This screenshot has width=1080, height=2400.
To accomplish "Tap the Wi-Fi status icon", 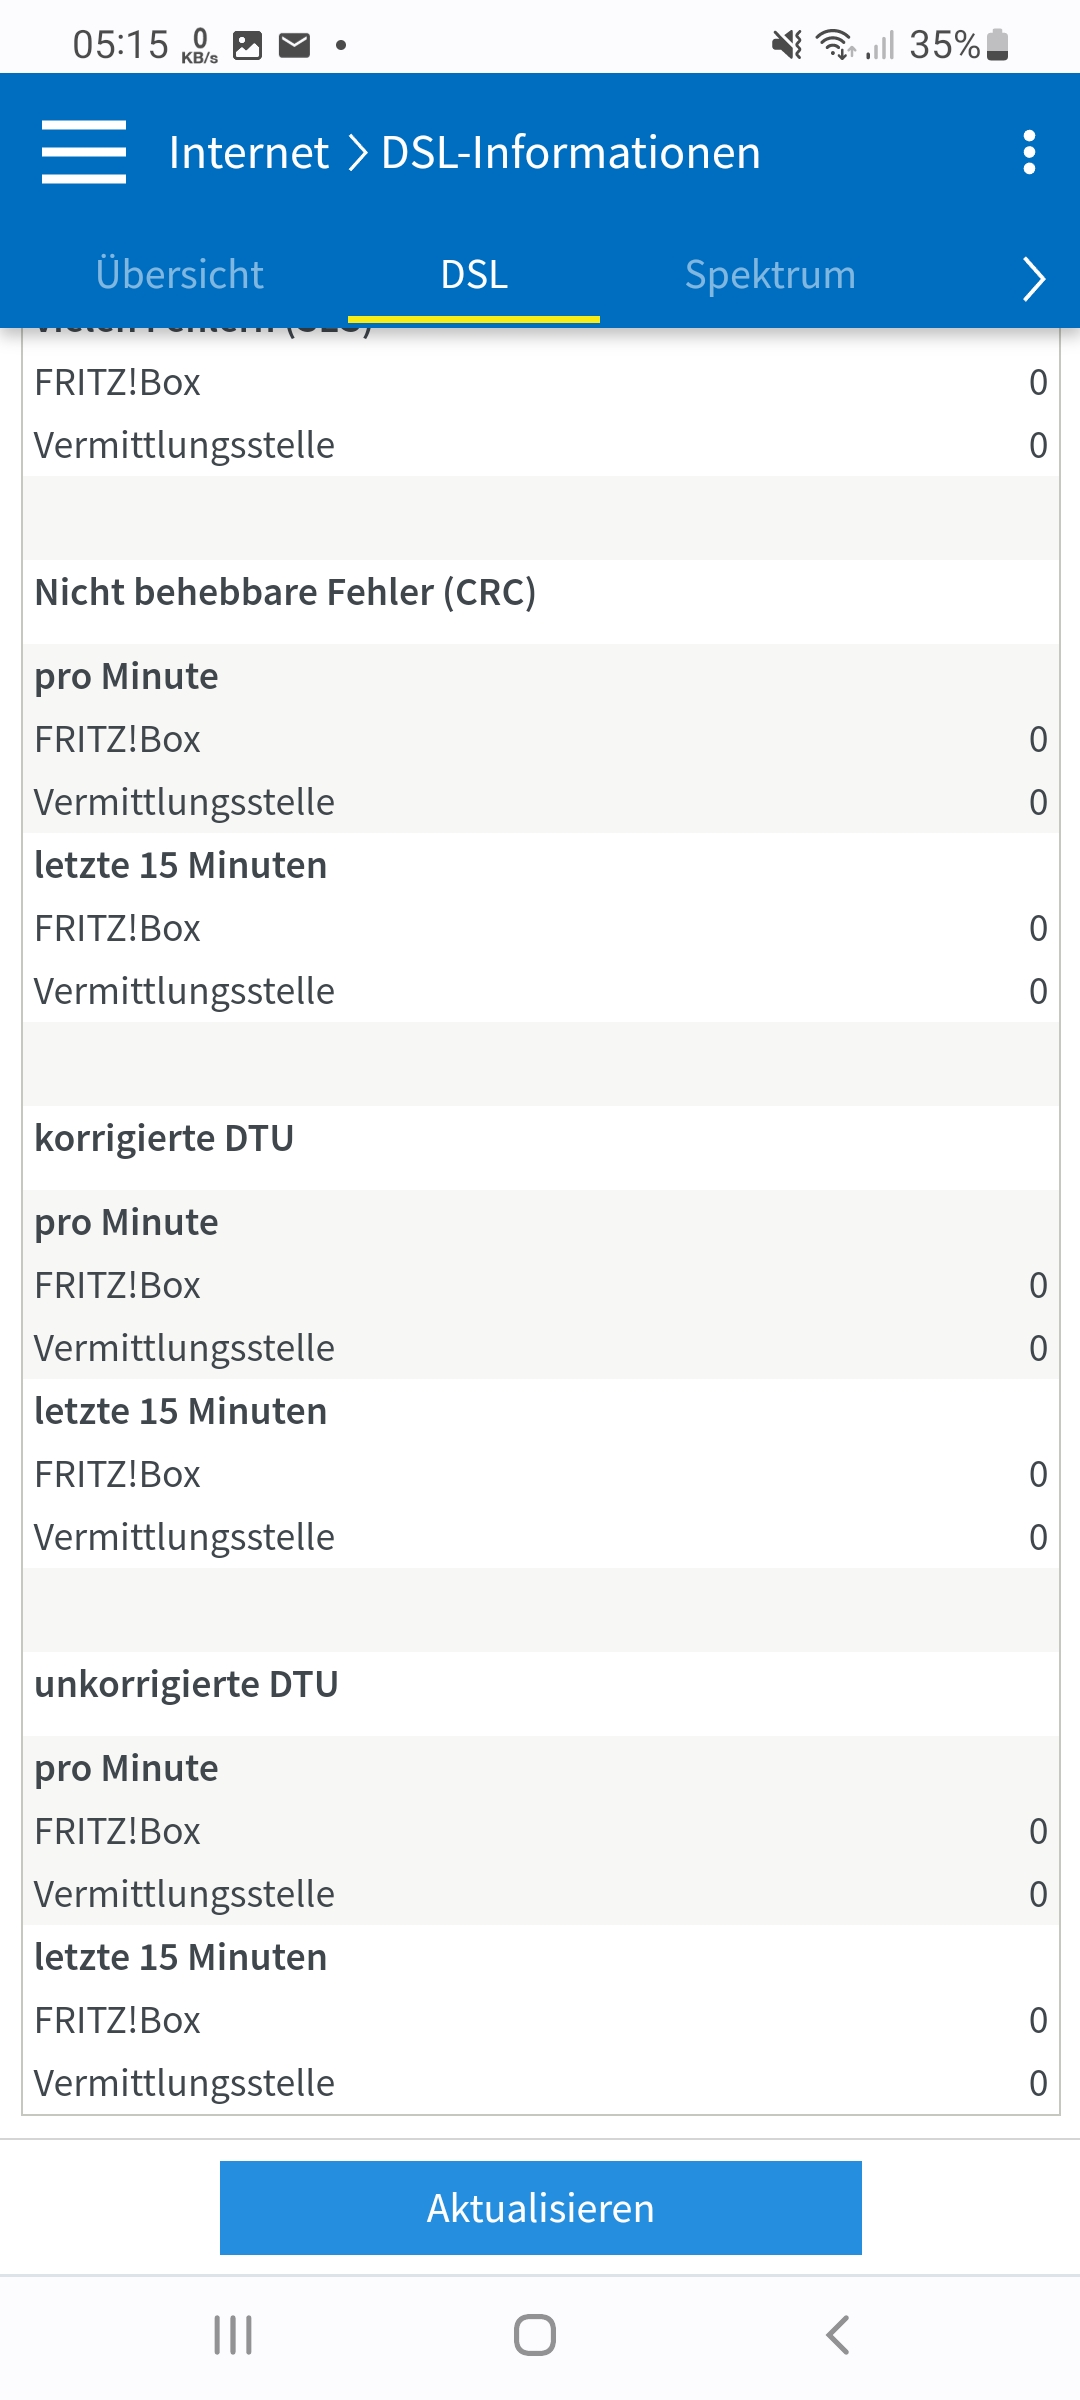I will [x=835, y=45].
